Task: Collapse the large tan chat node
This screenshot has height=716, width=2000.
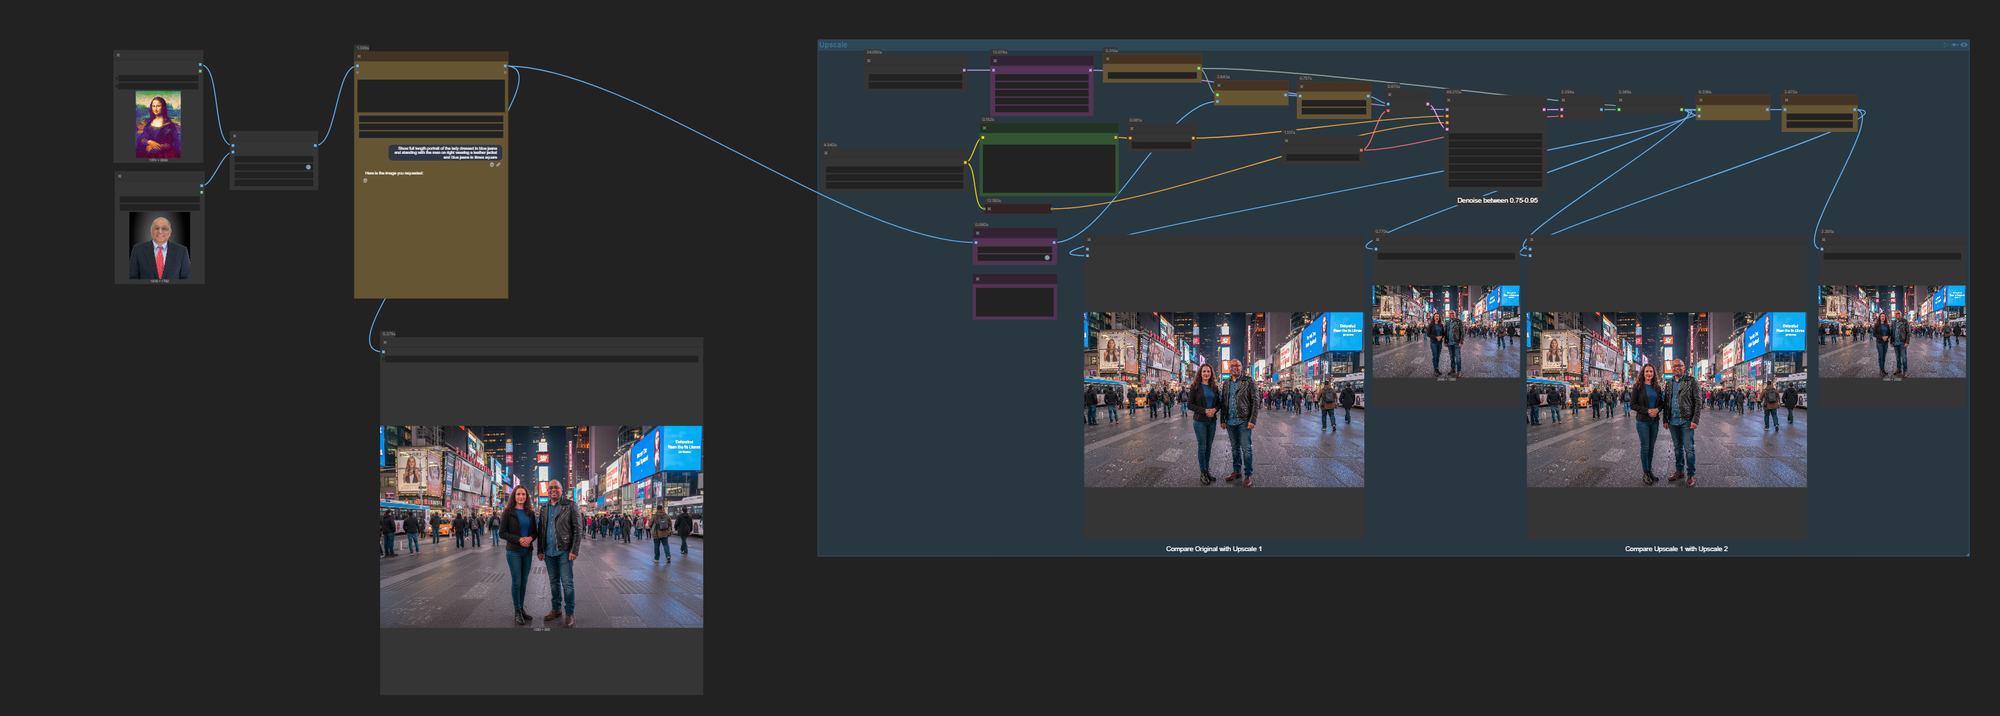Action: [x=359, y=56]
